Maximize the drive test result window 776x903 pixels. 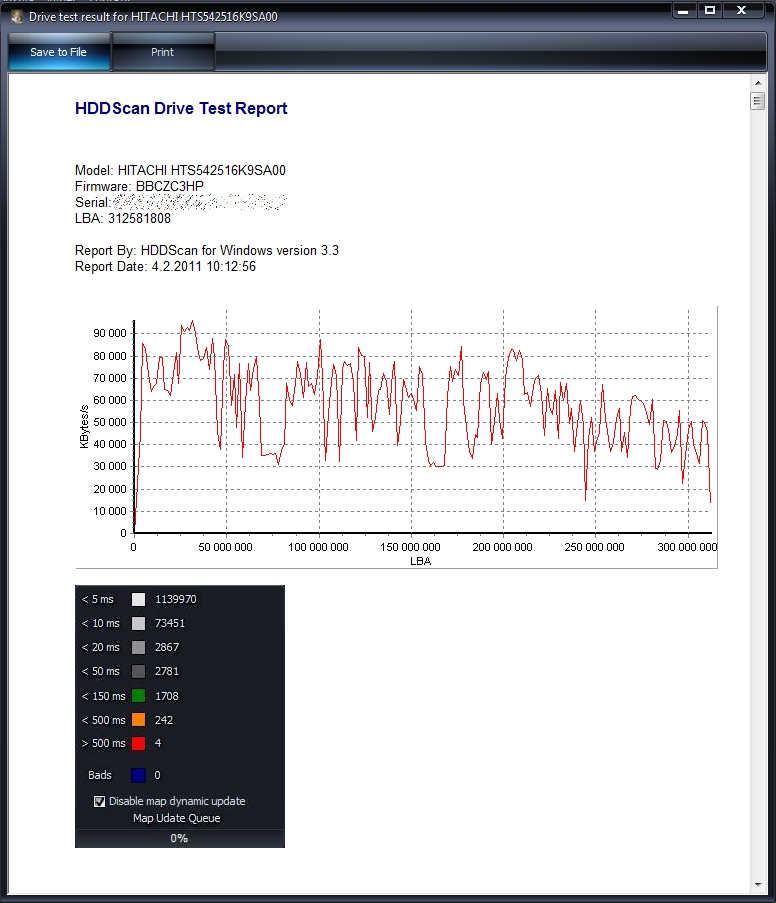tap(710, 10)
